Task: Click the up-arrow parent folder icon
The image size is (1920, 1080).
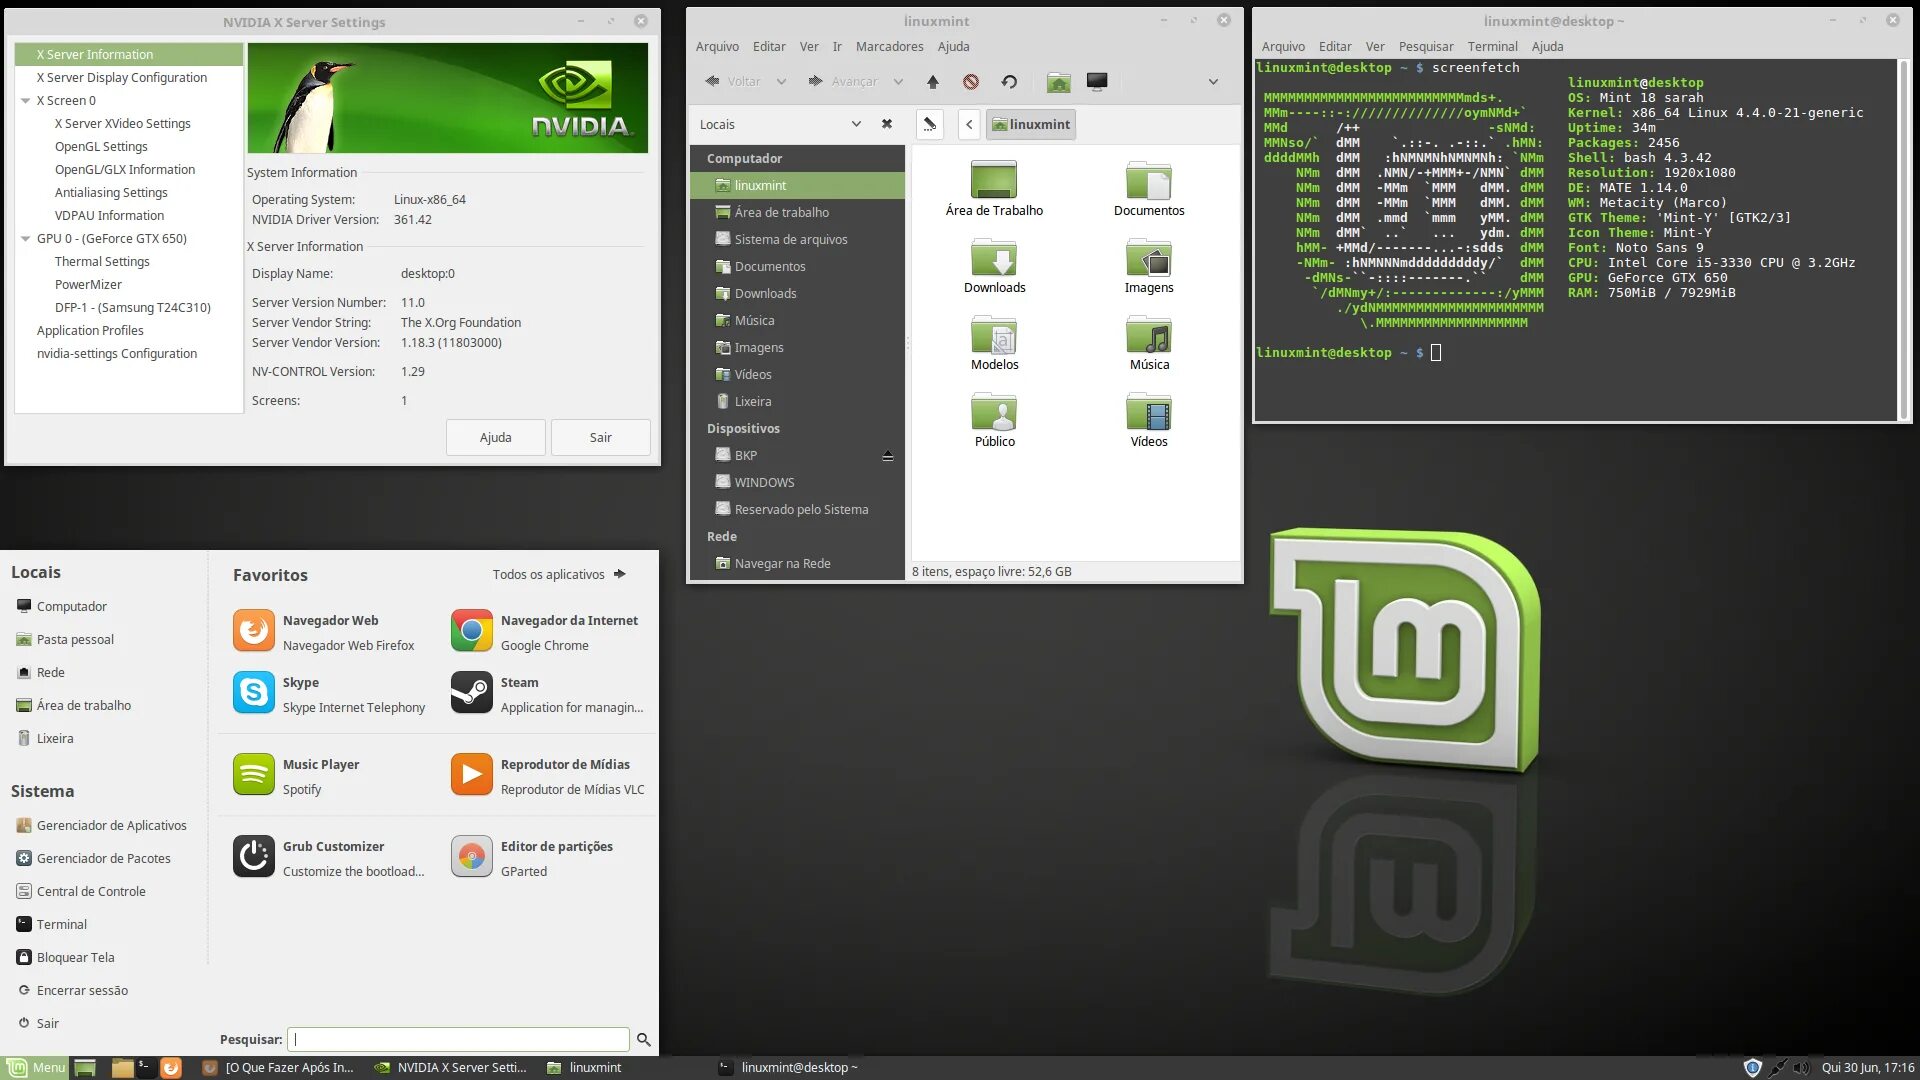Action: tap(932, 82)
